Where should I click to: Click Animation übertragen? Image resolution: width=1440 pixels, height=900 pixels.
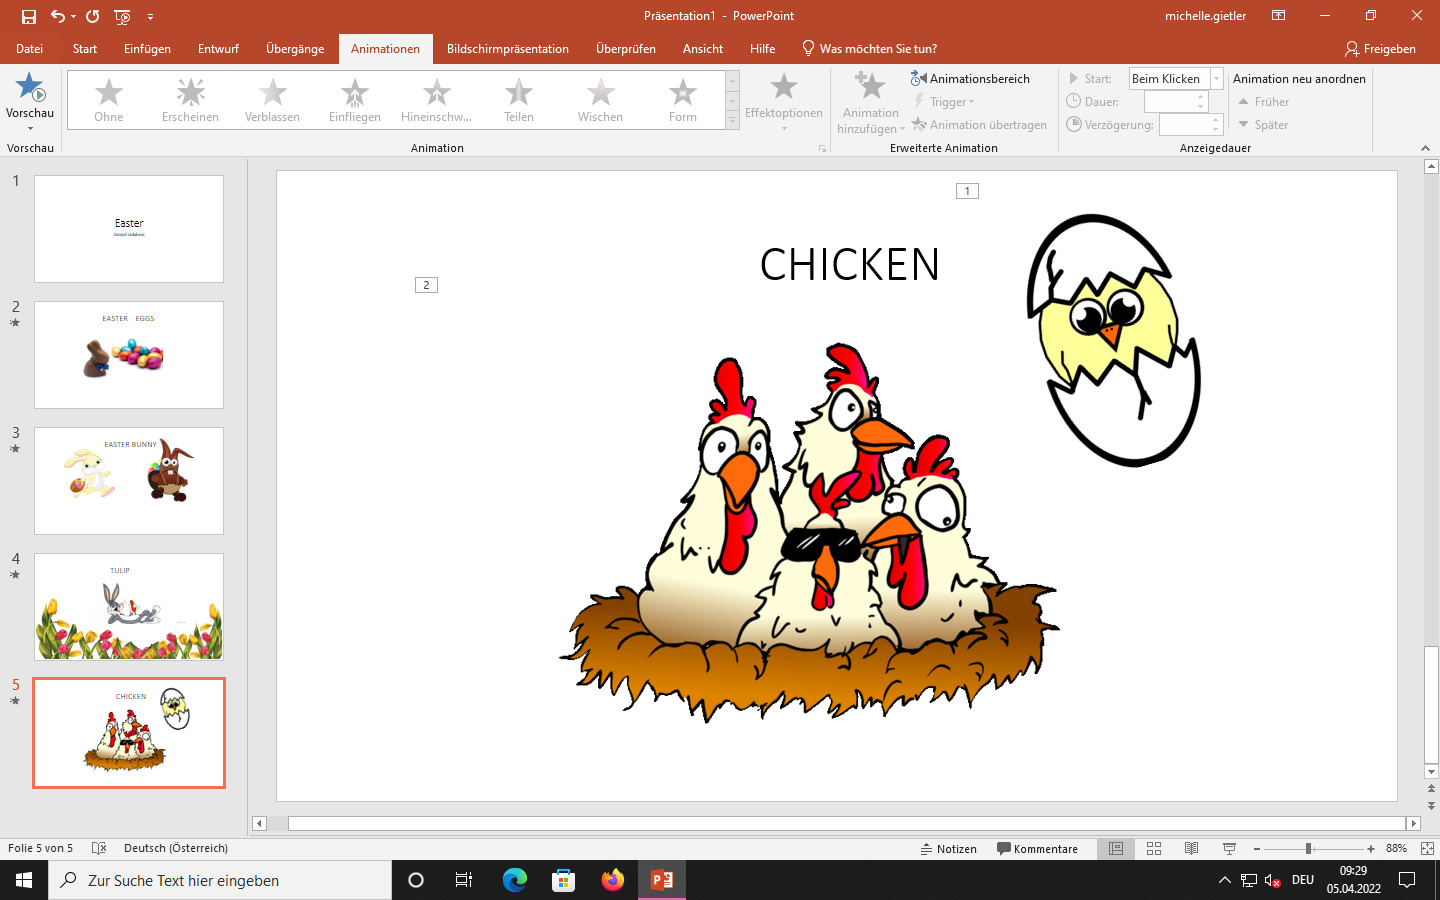click(x=979, y=125)
